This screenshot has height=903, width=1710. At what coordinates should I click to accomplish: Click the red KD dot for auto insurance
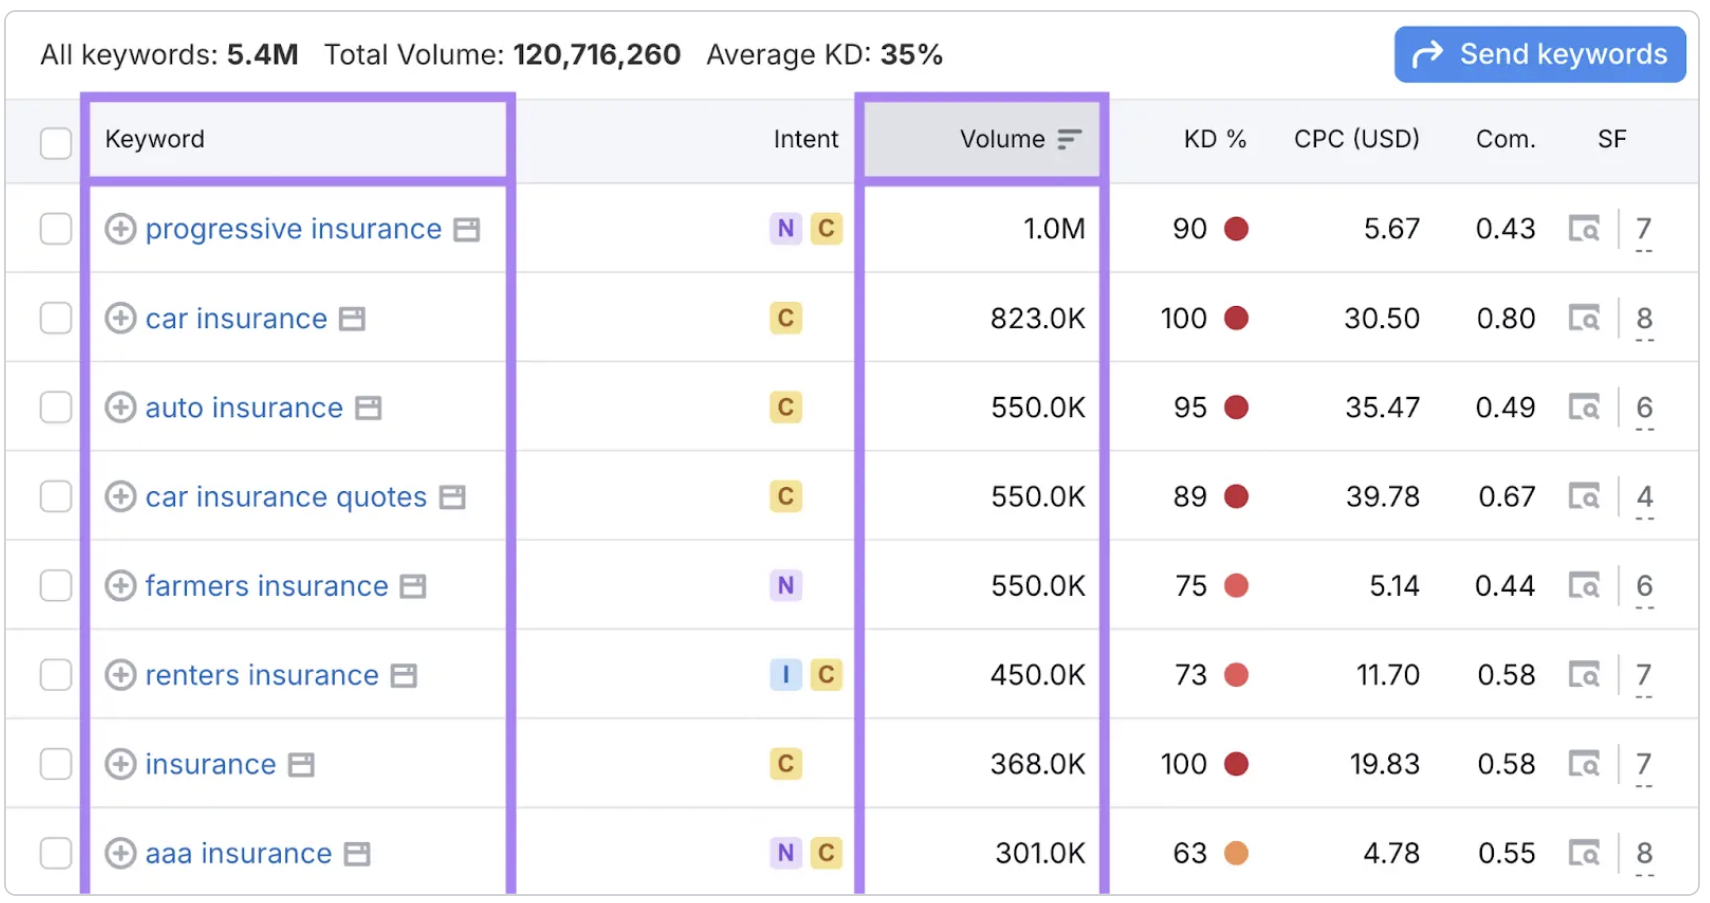coord(1236,407)
